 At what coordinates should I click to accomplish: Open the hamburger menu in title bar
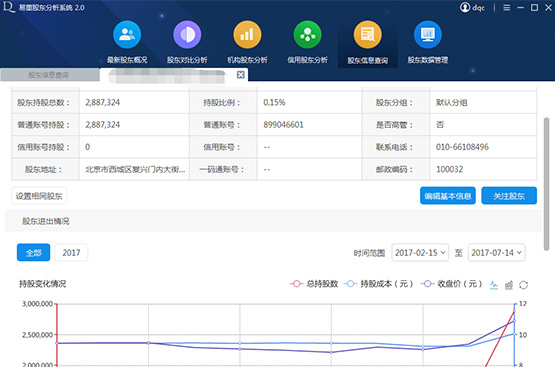pyautogui.click(x=507, y=7)
